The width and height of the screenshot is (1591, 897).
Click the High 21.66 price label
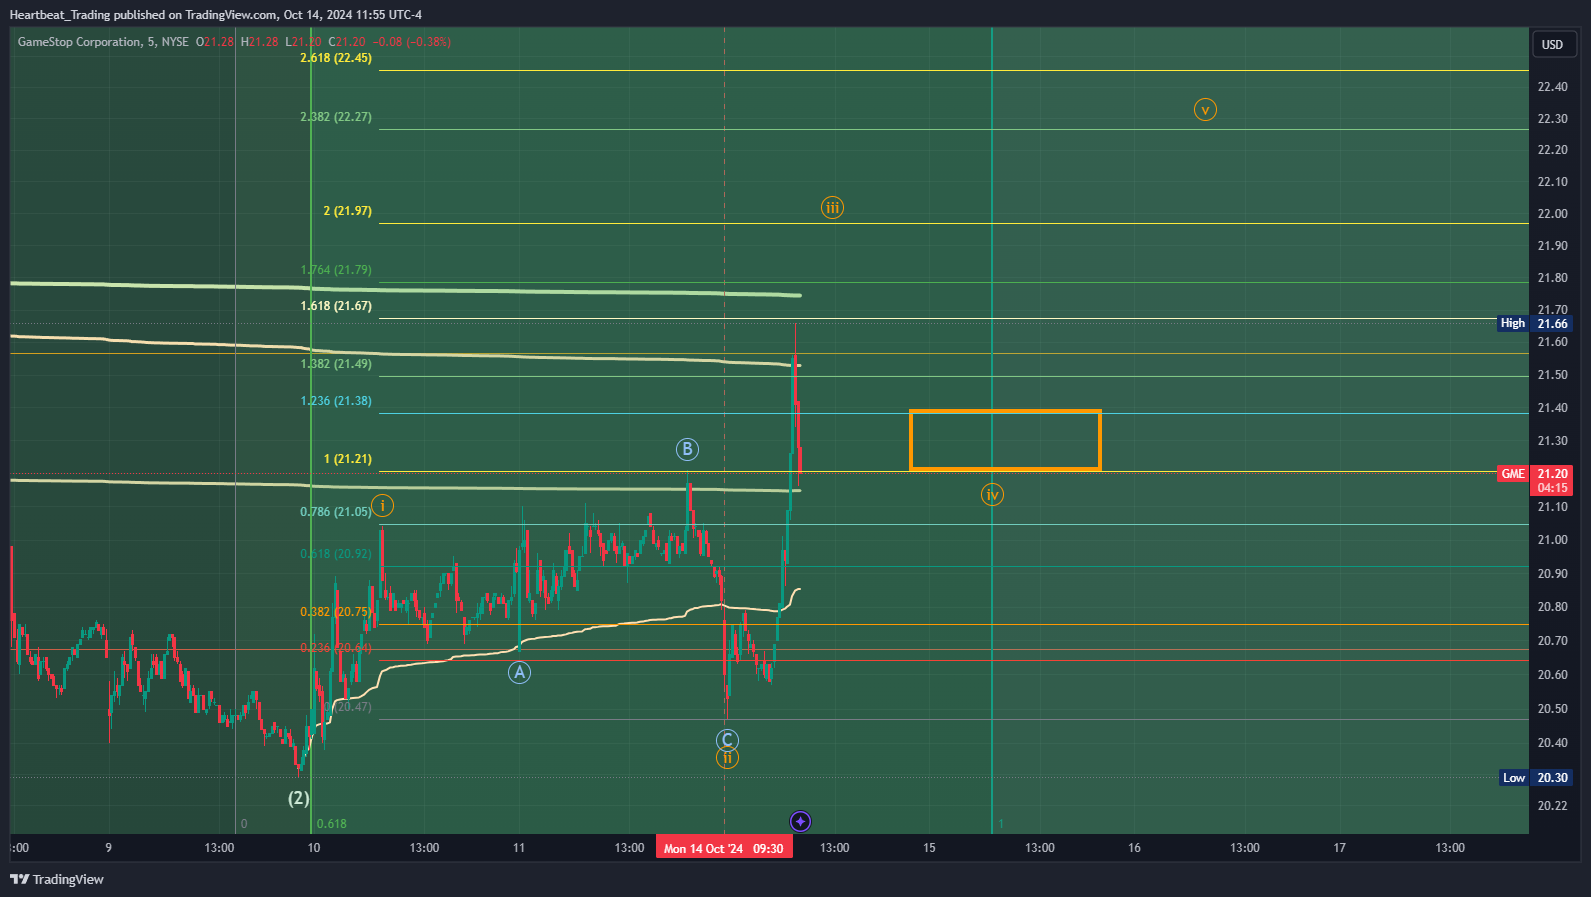[1535, 323]
